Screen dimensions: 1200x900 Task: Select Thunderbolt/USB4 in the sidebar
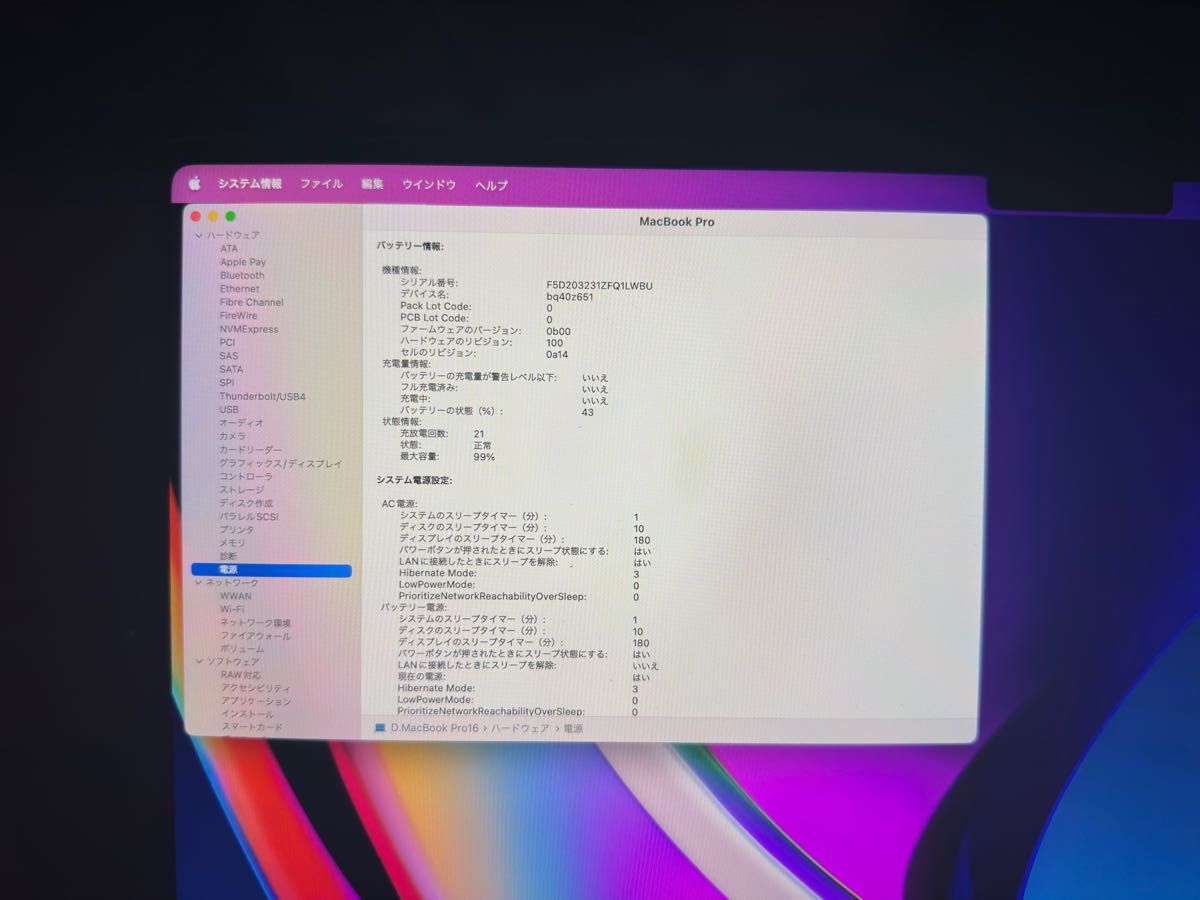click(263, 397)
